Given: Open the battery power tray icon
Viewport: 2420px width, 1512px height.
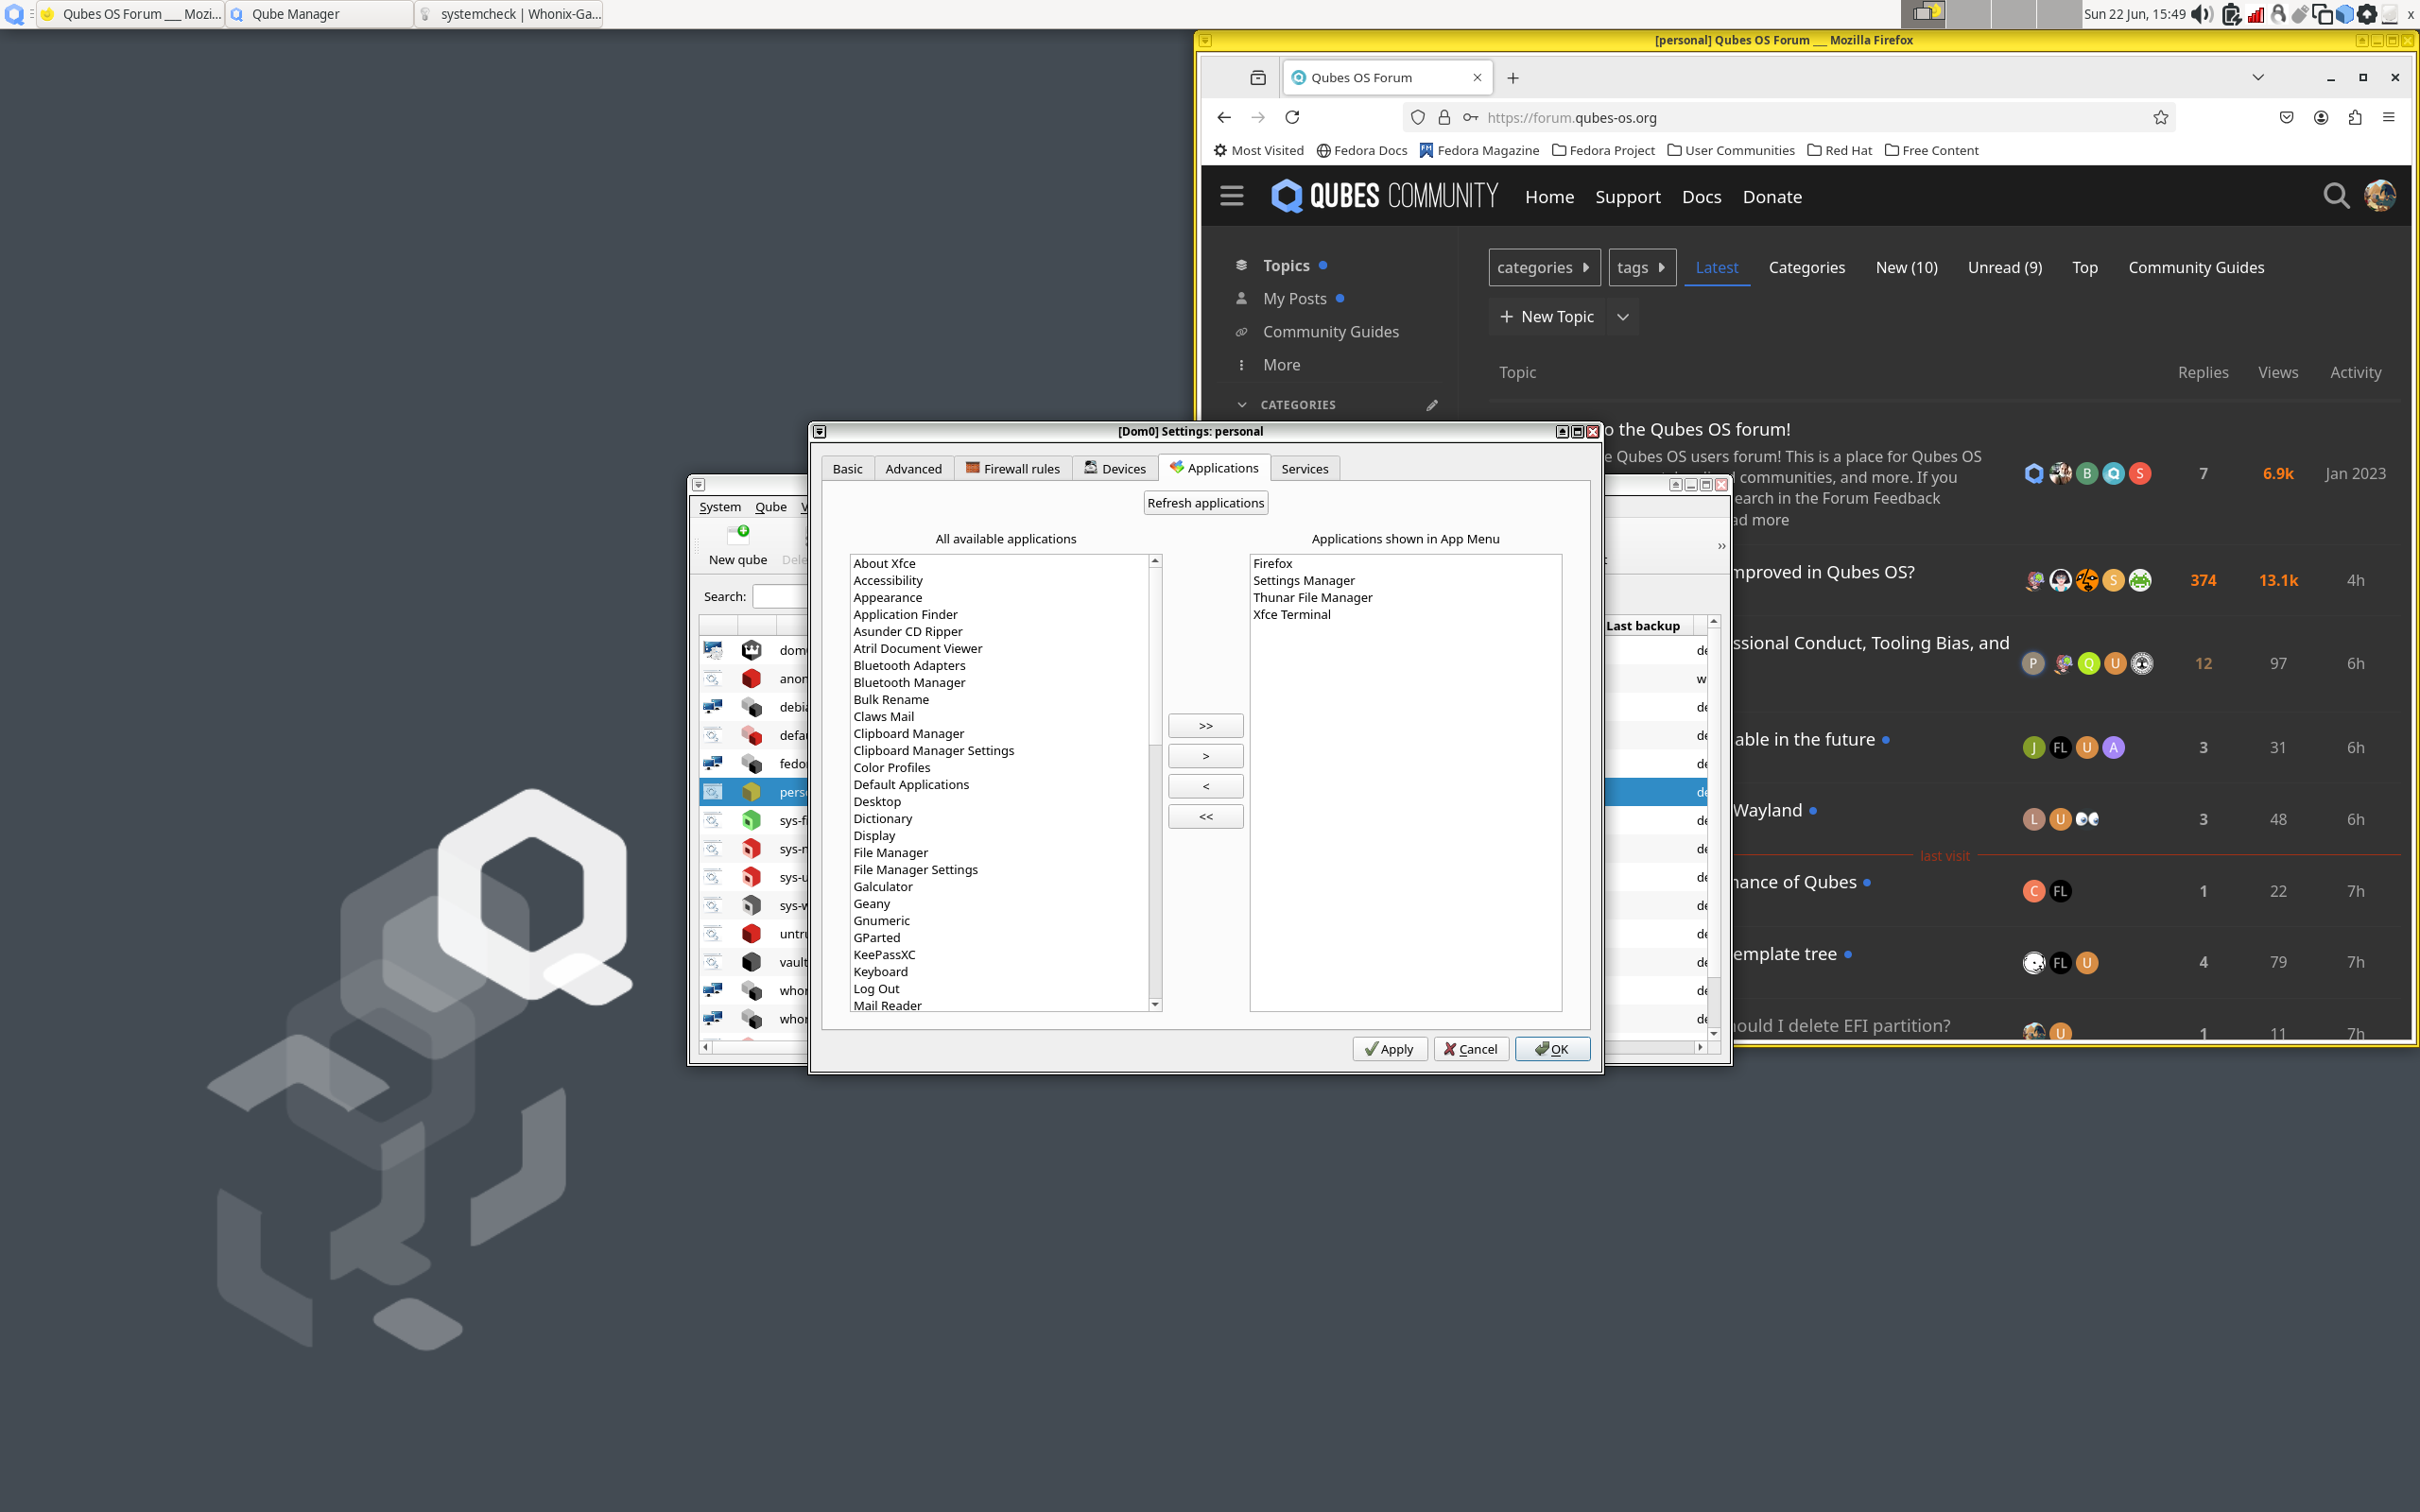Looking at the screenshot, I should coord(2232,14).
